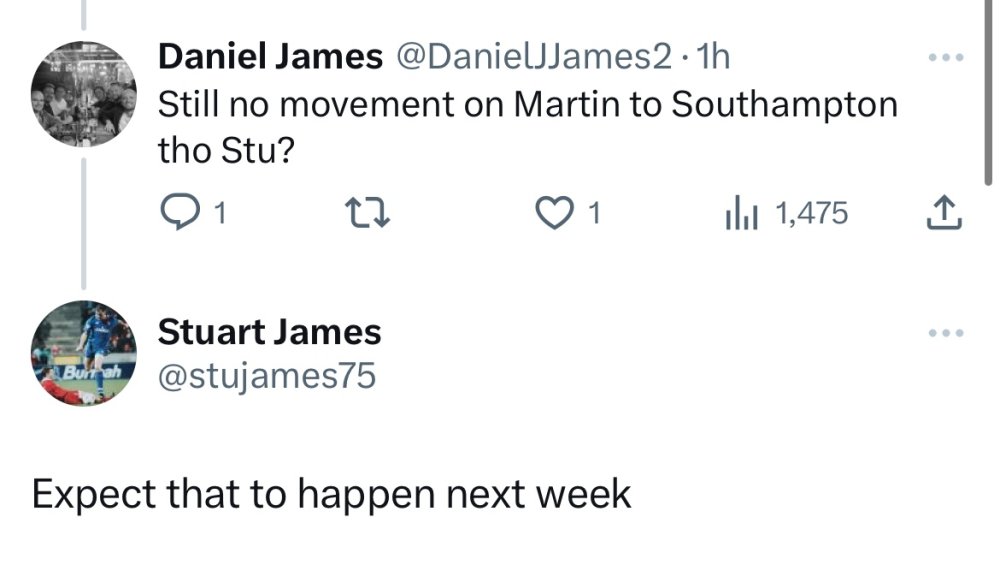Retweet Daniel James's tweet
The width and height of the screenshot is (1000, 565).
361,213
